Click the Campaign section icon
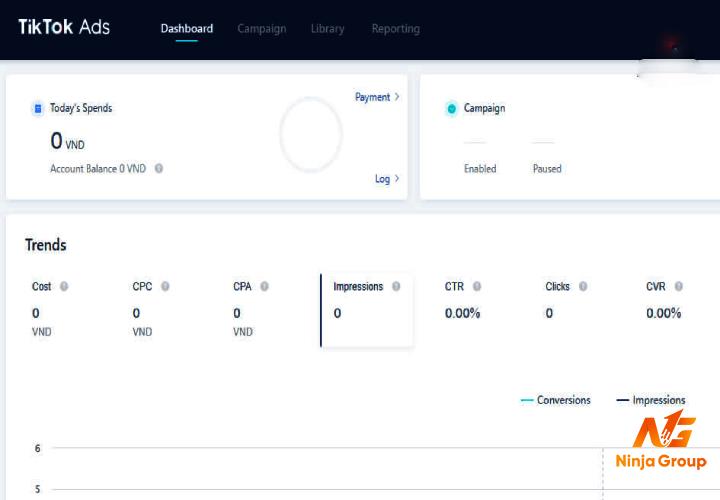720x500 pixels. (x=451, y=109)
